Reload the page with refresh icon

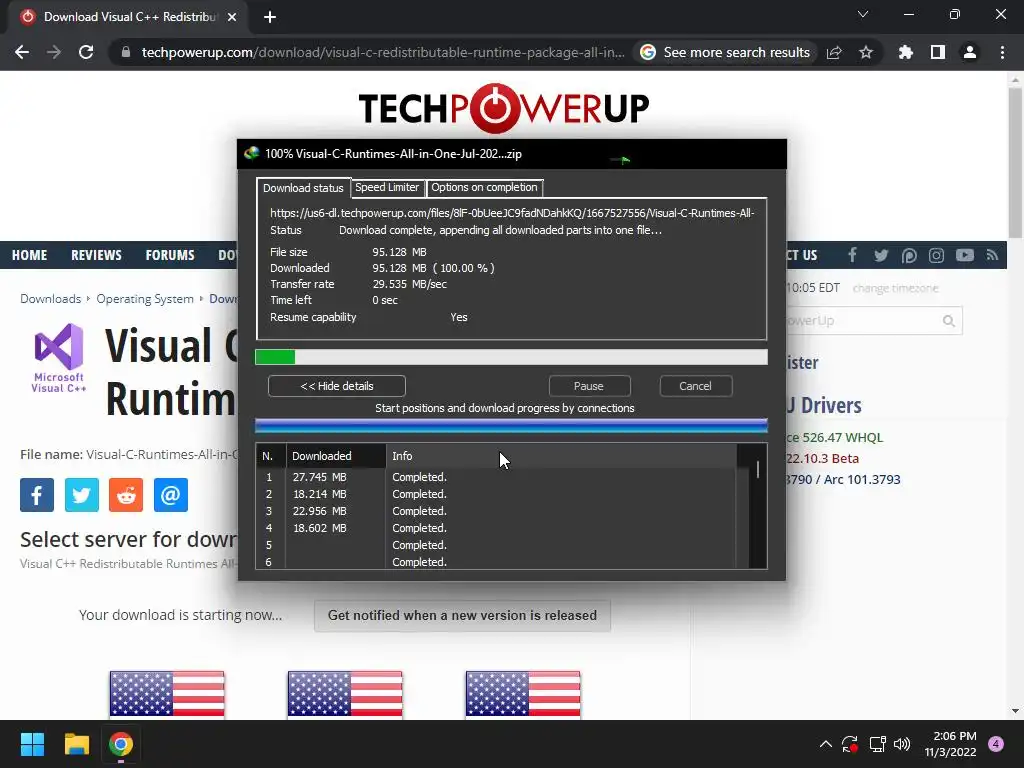click(x=86, y=52)
